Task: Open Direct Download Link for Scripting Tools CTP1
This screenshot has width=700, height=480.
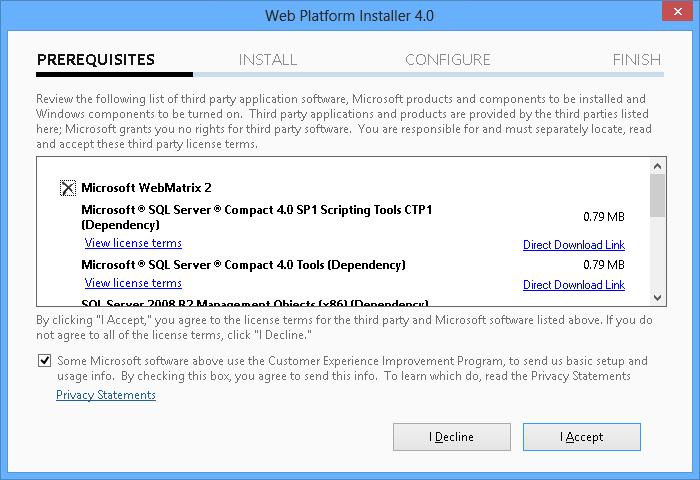Action: [573, 245]
